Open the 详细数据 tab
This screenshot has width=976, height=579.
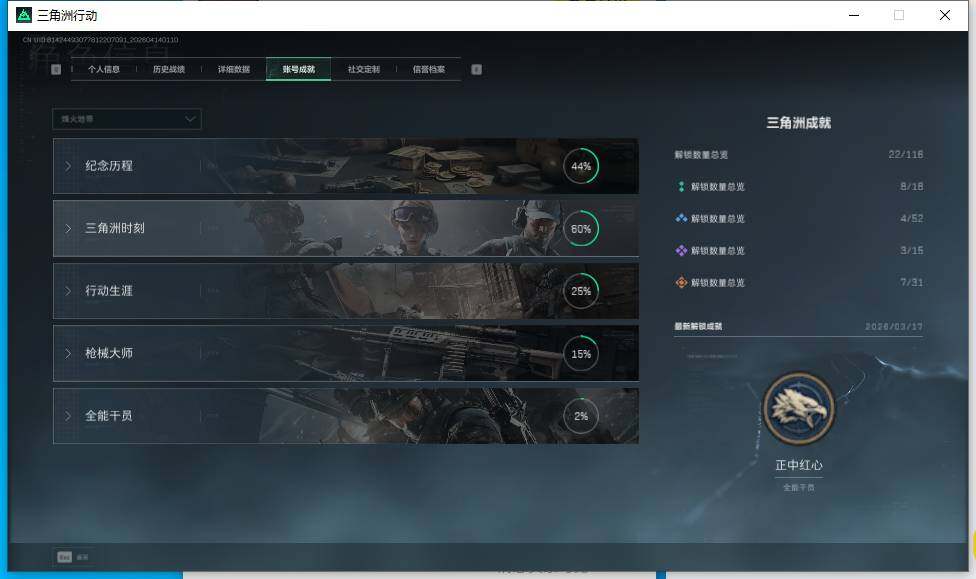[233, 69]
